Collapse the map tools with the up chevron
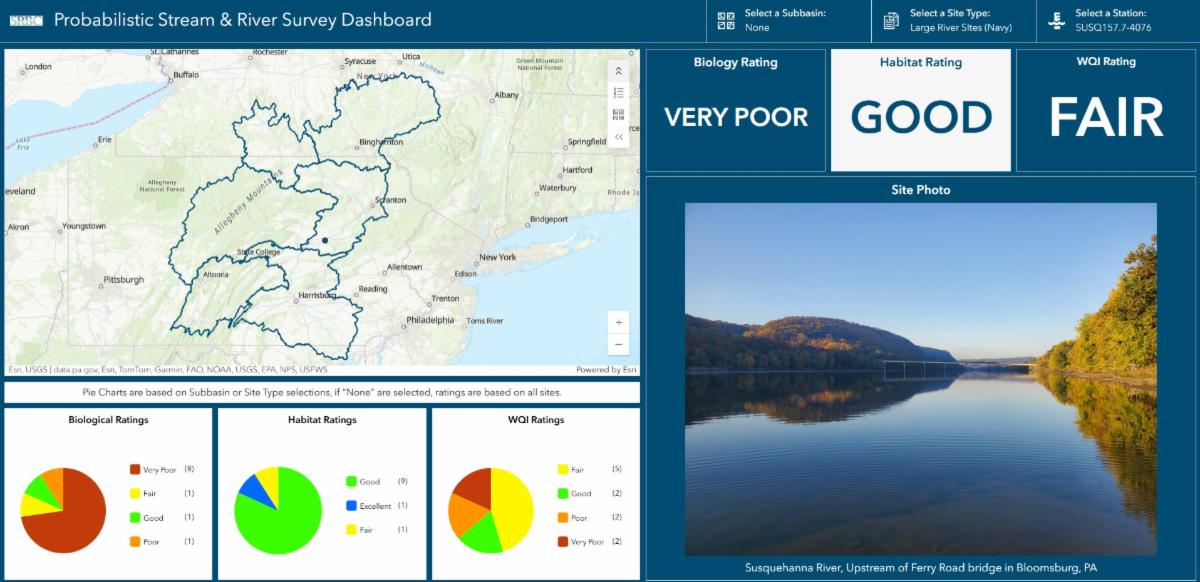The height and width of the screenshot is (582, 1200). [618, 71]
